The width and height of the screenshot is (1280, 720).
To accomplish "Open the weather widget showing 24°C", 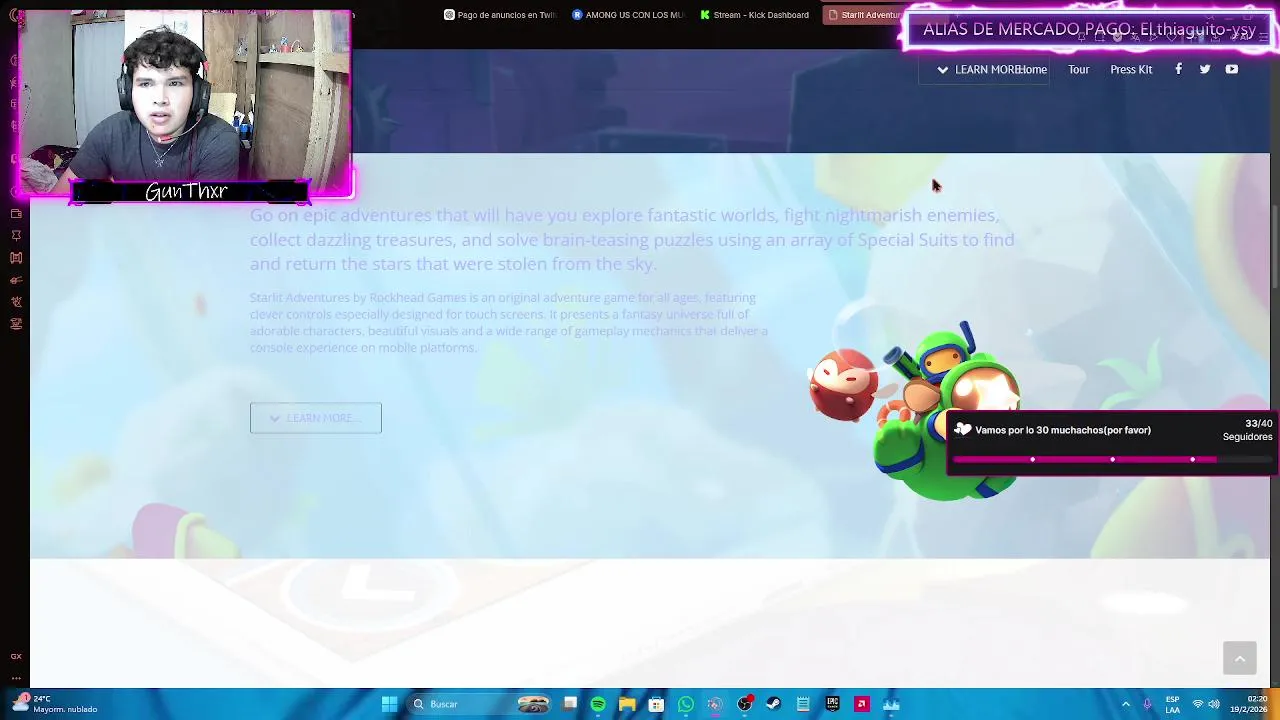I will click(x=55, y=704).
